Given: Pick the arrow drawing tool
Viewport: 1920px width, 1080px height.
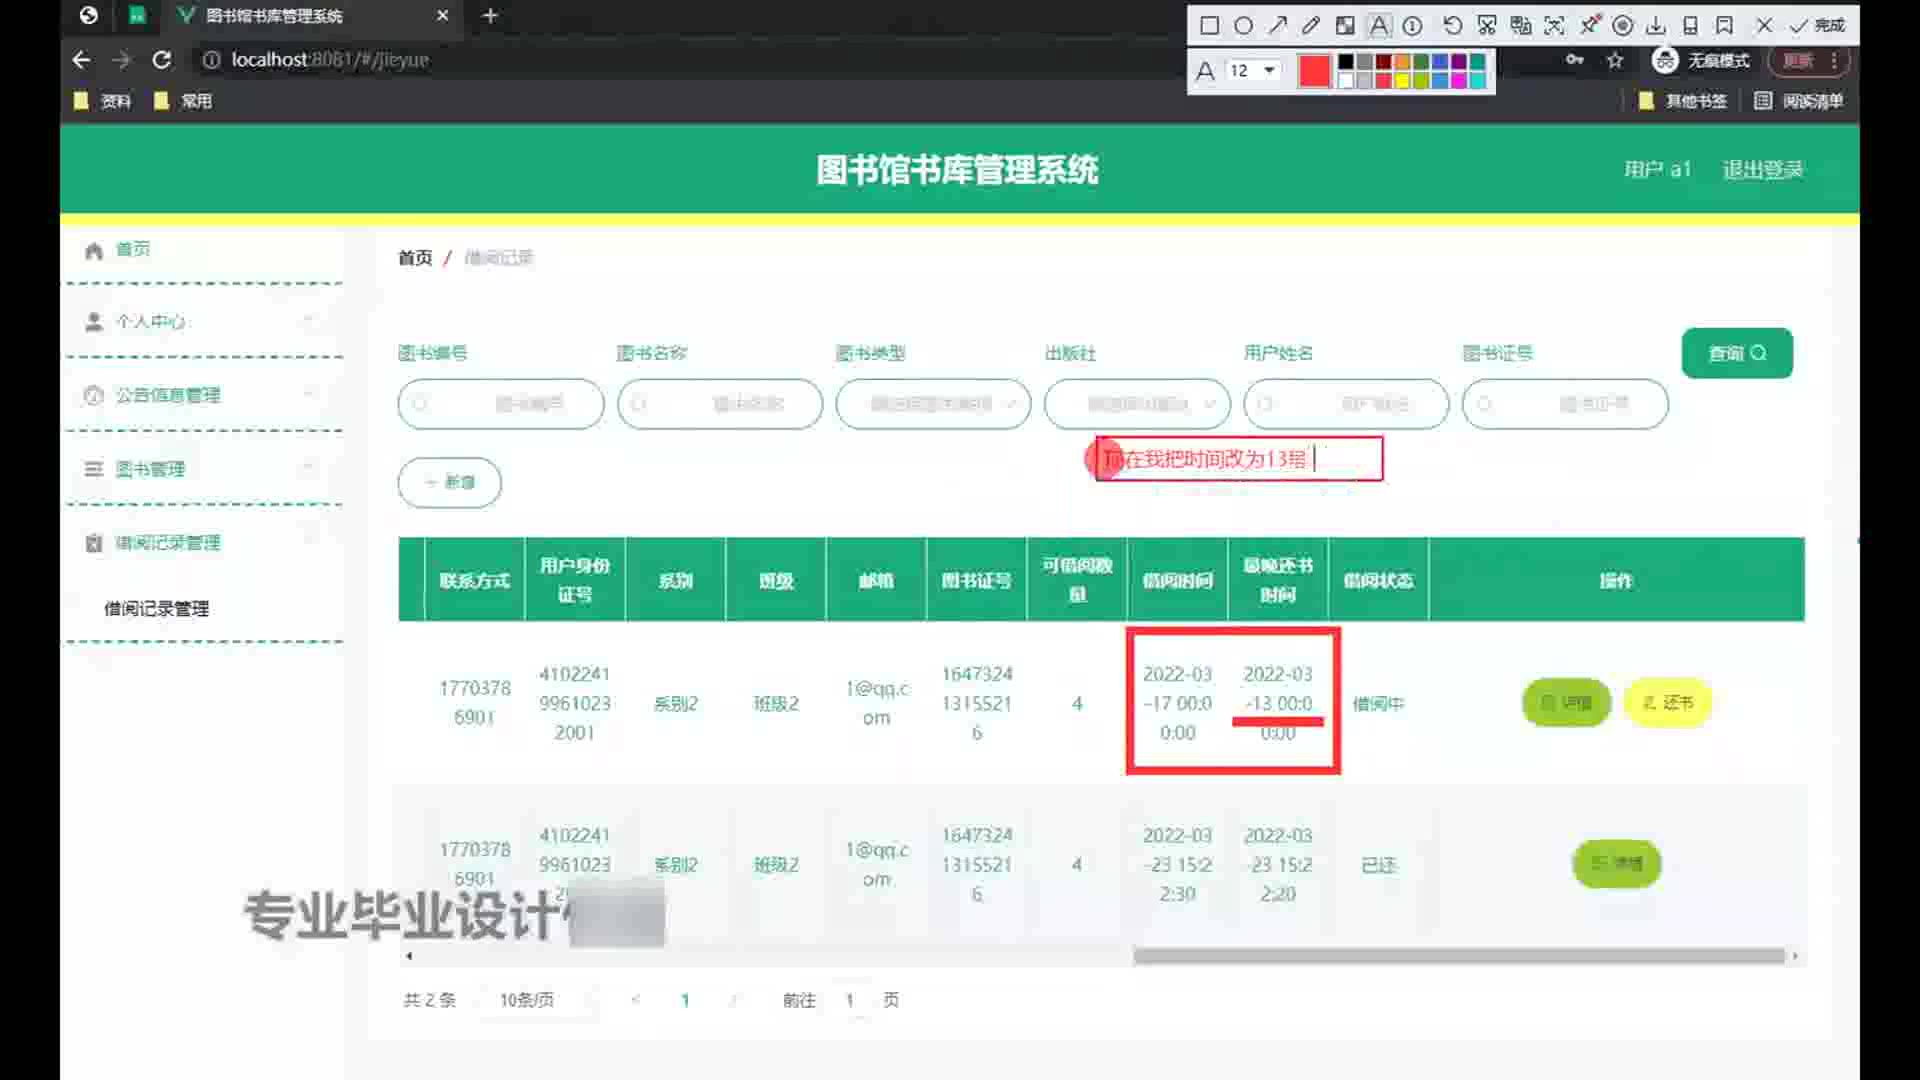Looking at the screenshot, I should click(x=1277, y=26).
